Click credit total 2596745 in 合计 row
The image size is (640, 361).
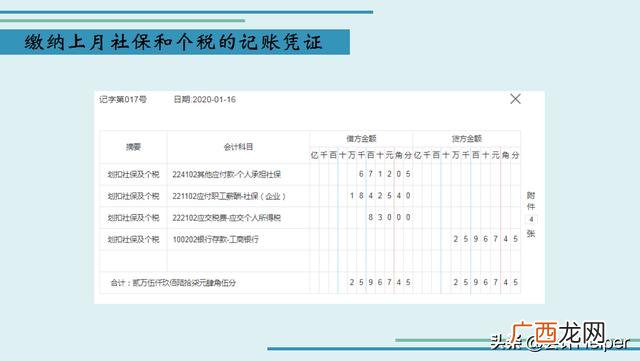(x=486, y=282)
